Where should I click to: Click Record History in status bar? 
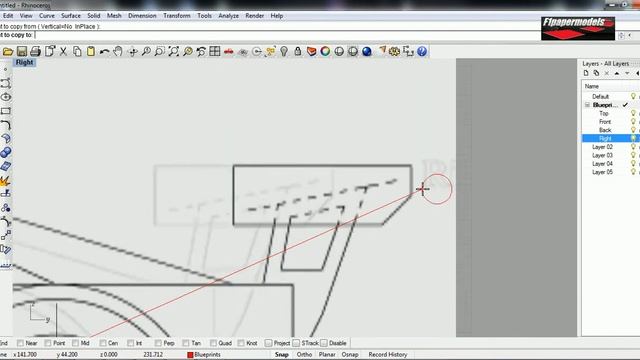click(x=388, y=355)
